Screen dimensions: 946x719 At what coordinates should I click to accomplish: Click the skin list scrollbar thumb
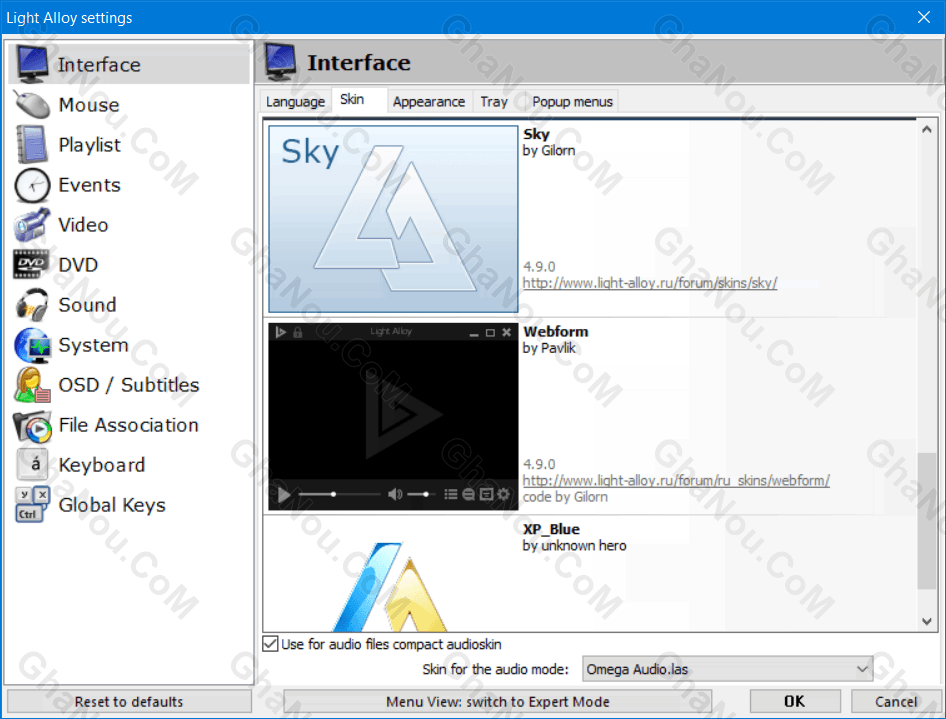click(x=927, y=520)
